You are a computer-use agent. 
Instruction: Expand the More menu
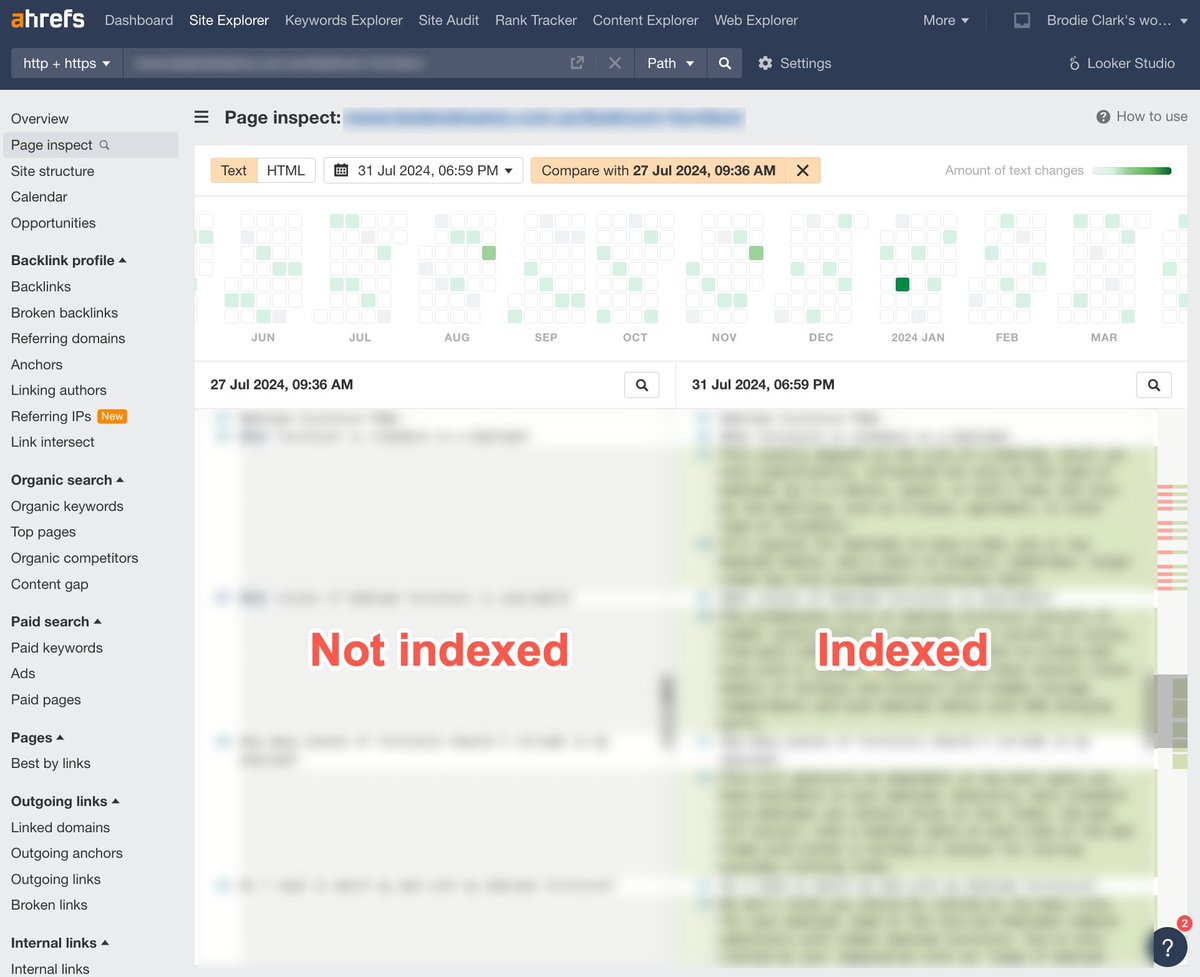pyautogui.click(x=946, y=20)
